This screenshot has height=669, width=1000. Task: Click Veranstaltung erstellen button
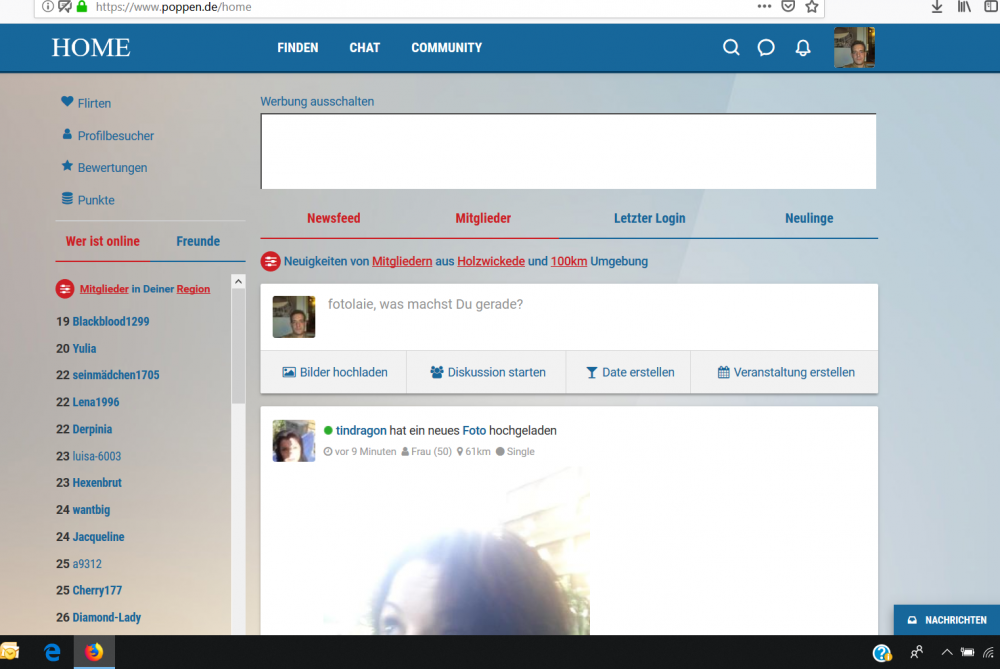pos(786,372)
